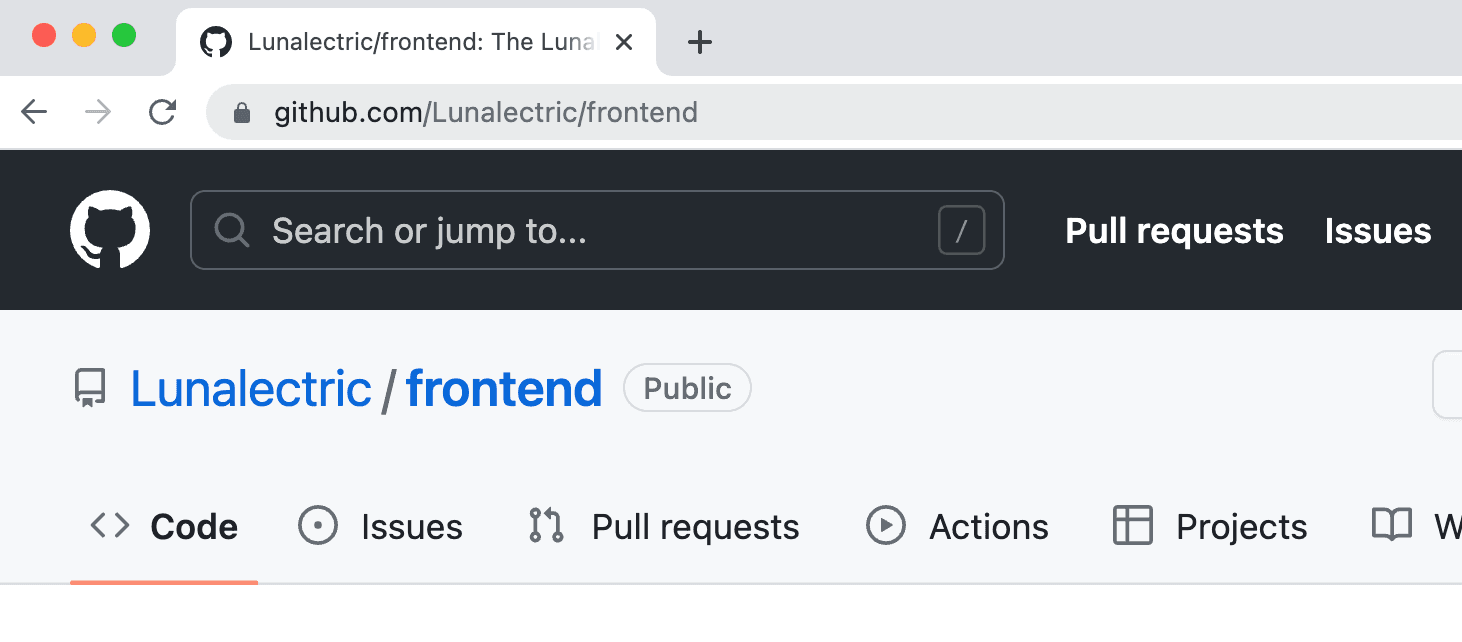This screenshot has height=642, width=1462.
Task: Click the Wiki book icon
Action: click(x=1390, y=525)
